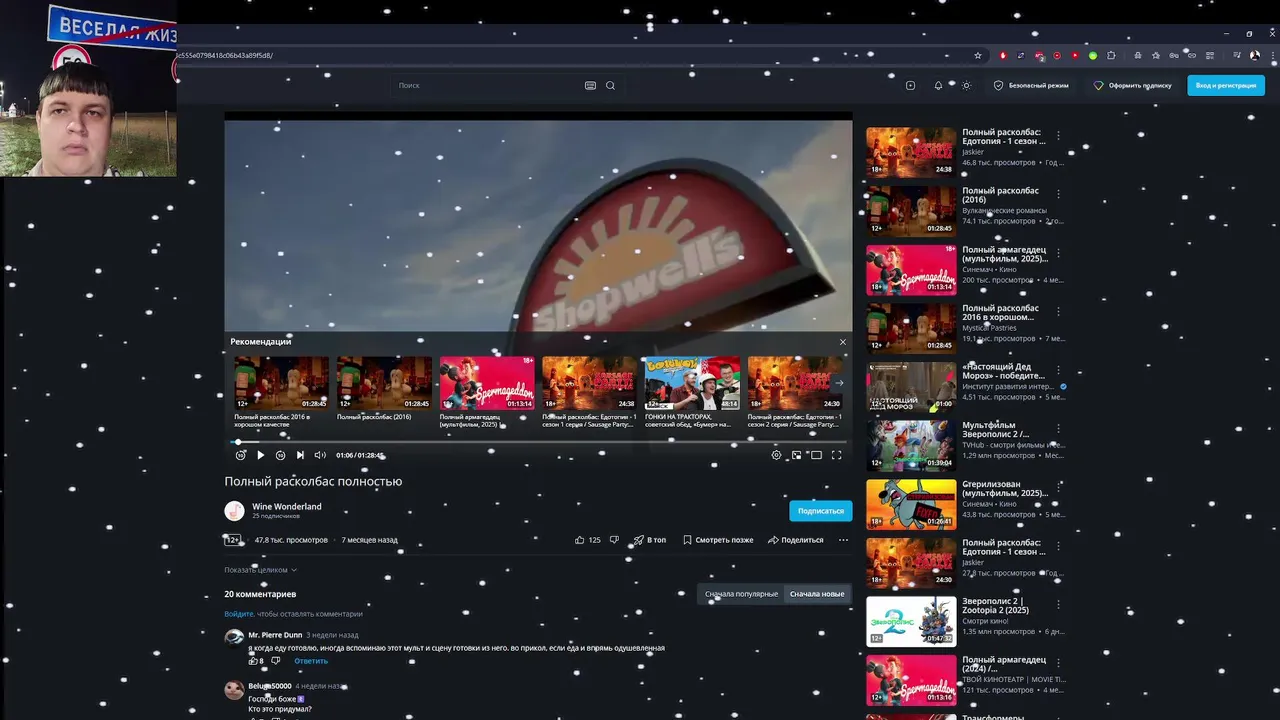Enable picture-in-picture mode
The width and height of the screenshot is (1280, 720).
click(796, 455)
